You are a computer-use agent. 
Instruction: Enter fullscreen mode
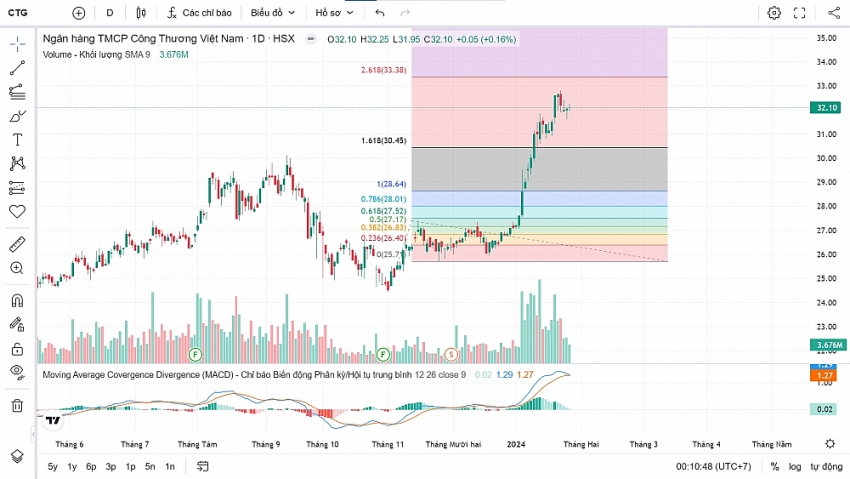(x=800, y=12)
